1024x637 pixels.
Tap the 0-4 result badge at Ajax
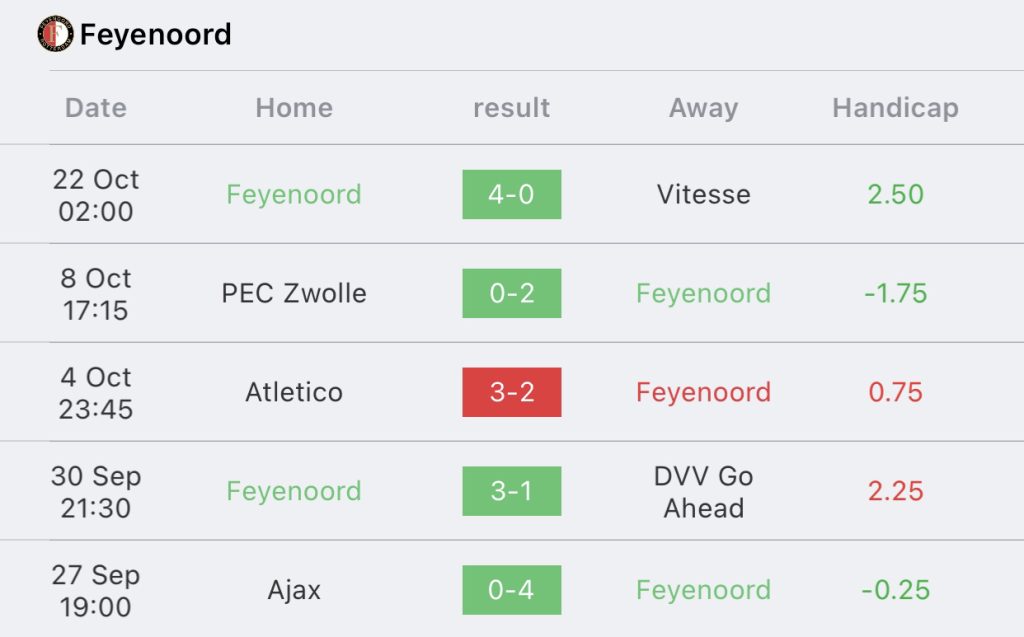pos(512,590)
